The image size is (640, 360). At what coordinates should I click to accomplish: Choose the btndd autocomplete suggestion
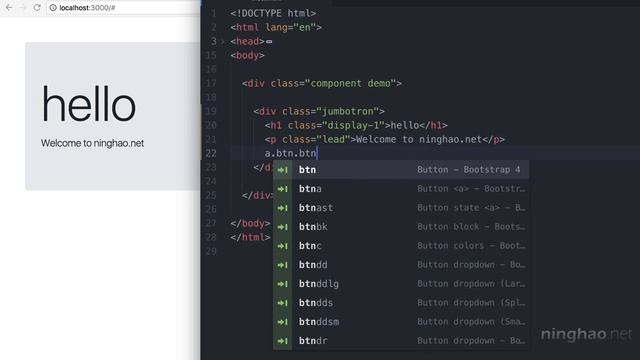pyautogui.click(x=401, y=264)
